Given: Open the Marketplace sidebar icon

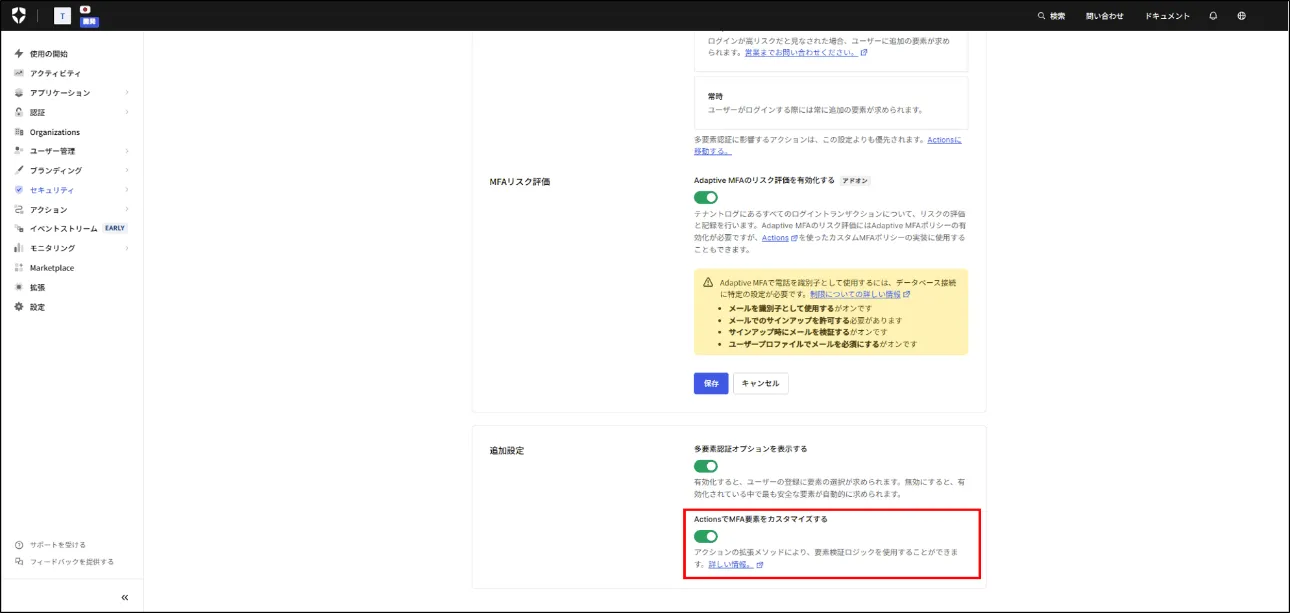Looking at the screenshot, I should (19, 268).
